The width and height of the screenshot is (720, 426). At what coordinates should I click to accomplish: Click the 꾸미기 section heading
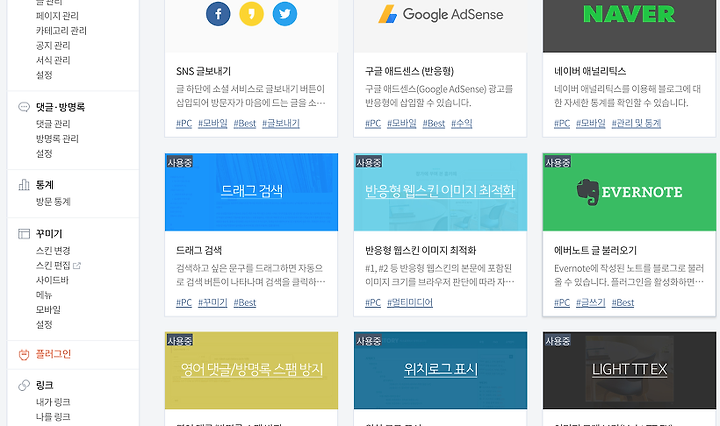[x=49, y=234]
